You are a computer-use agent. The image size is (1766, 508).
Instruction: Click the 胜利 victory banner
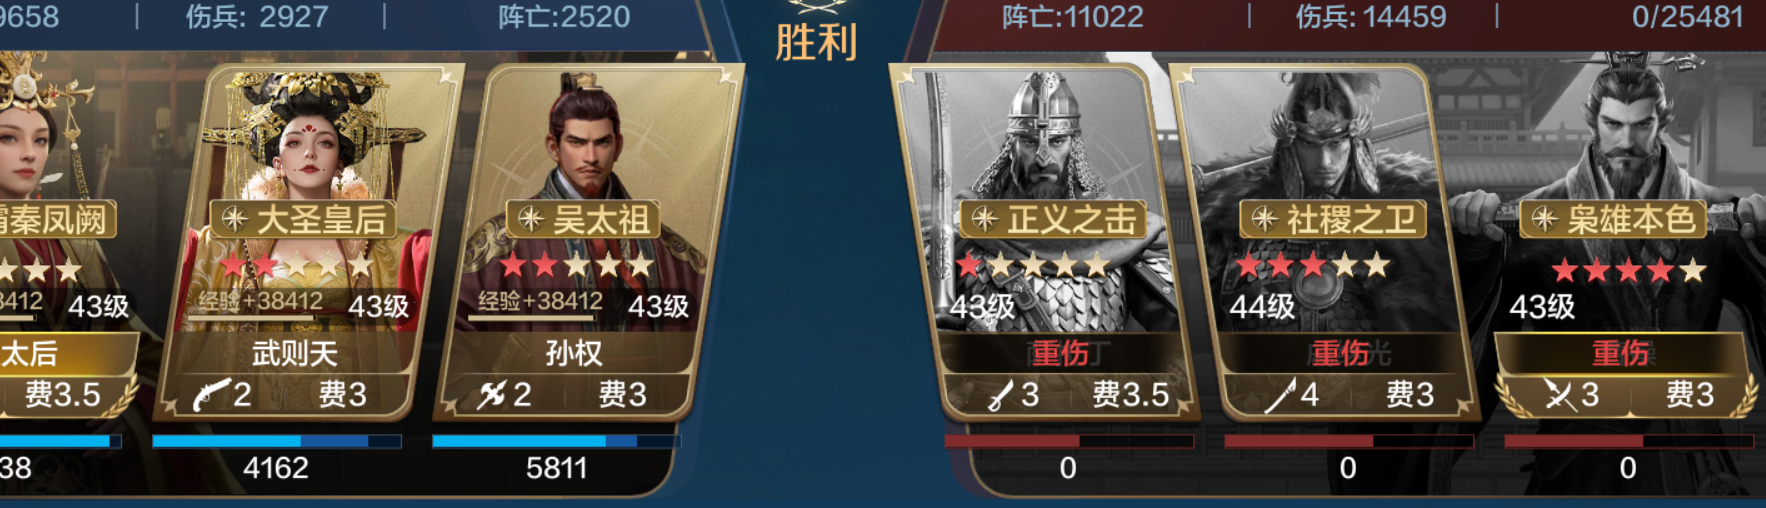[x=816, y=42]
